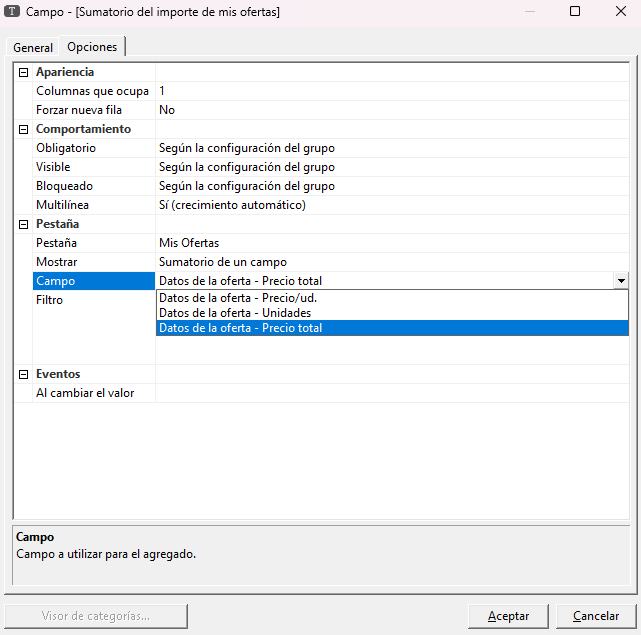The image size is (641, 635).
Task: Click the Campo window title icon
Action: (14, 12)
